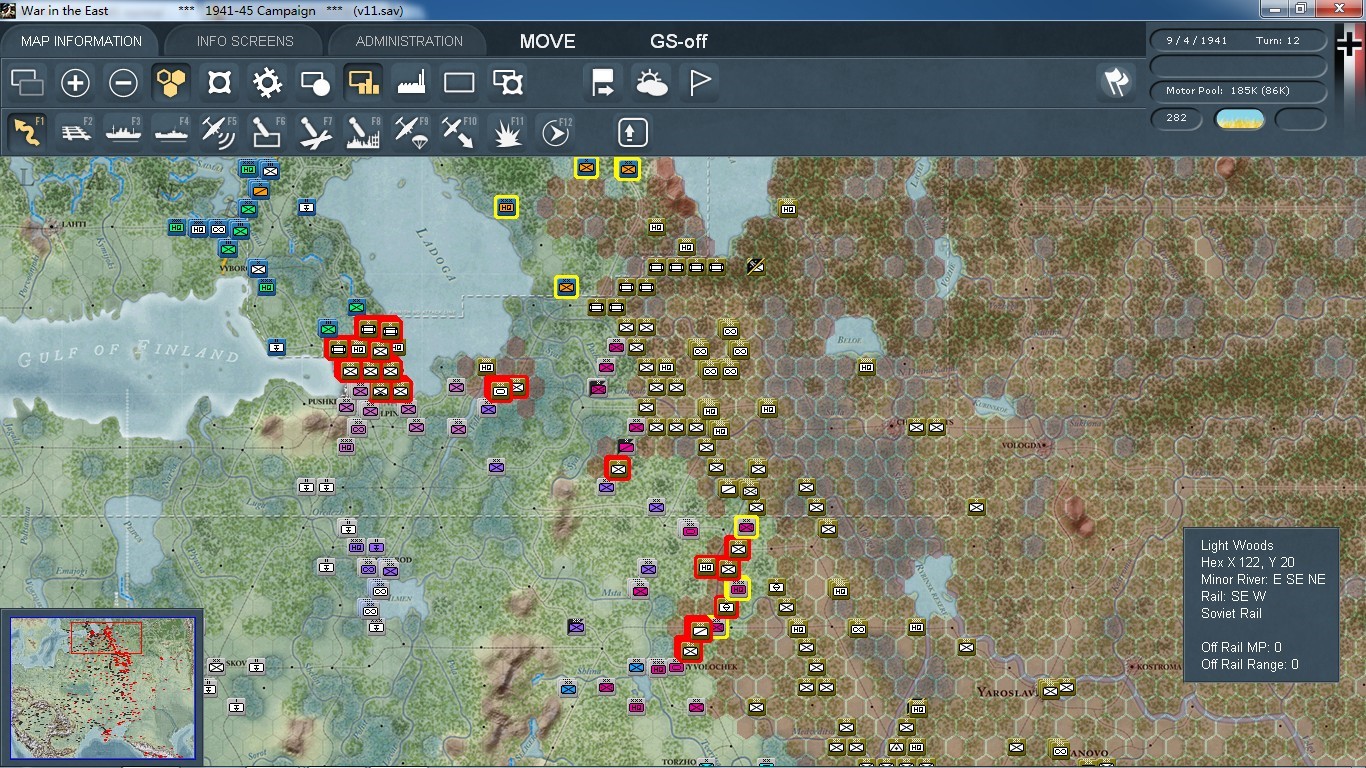This screenshot has width=1366, height=768.
Task: Click the rectangles with gear toolbar icon
Action: (507, 83)
